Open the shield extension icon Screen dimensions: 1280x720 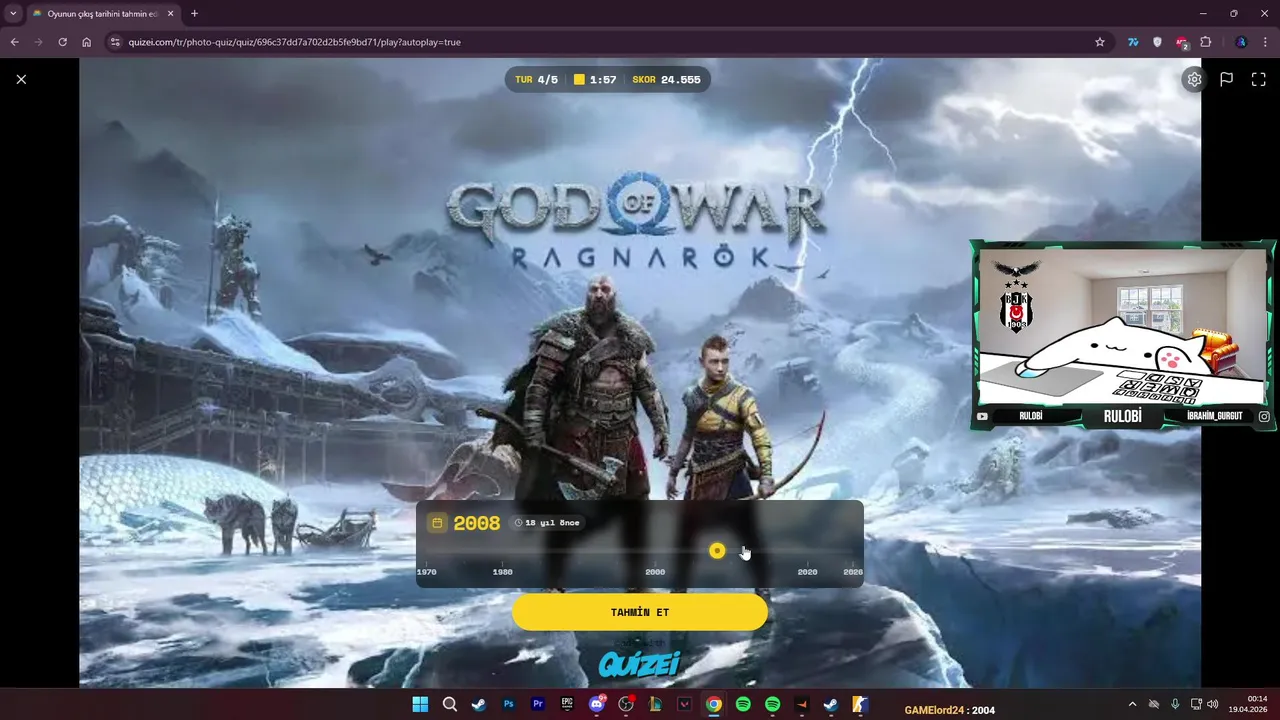point(1157,42)
